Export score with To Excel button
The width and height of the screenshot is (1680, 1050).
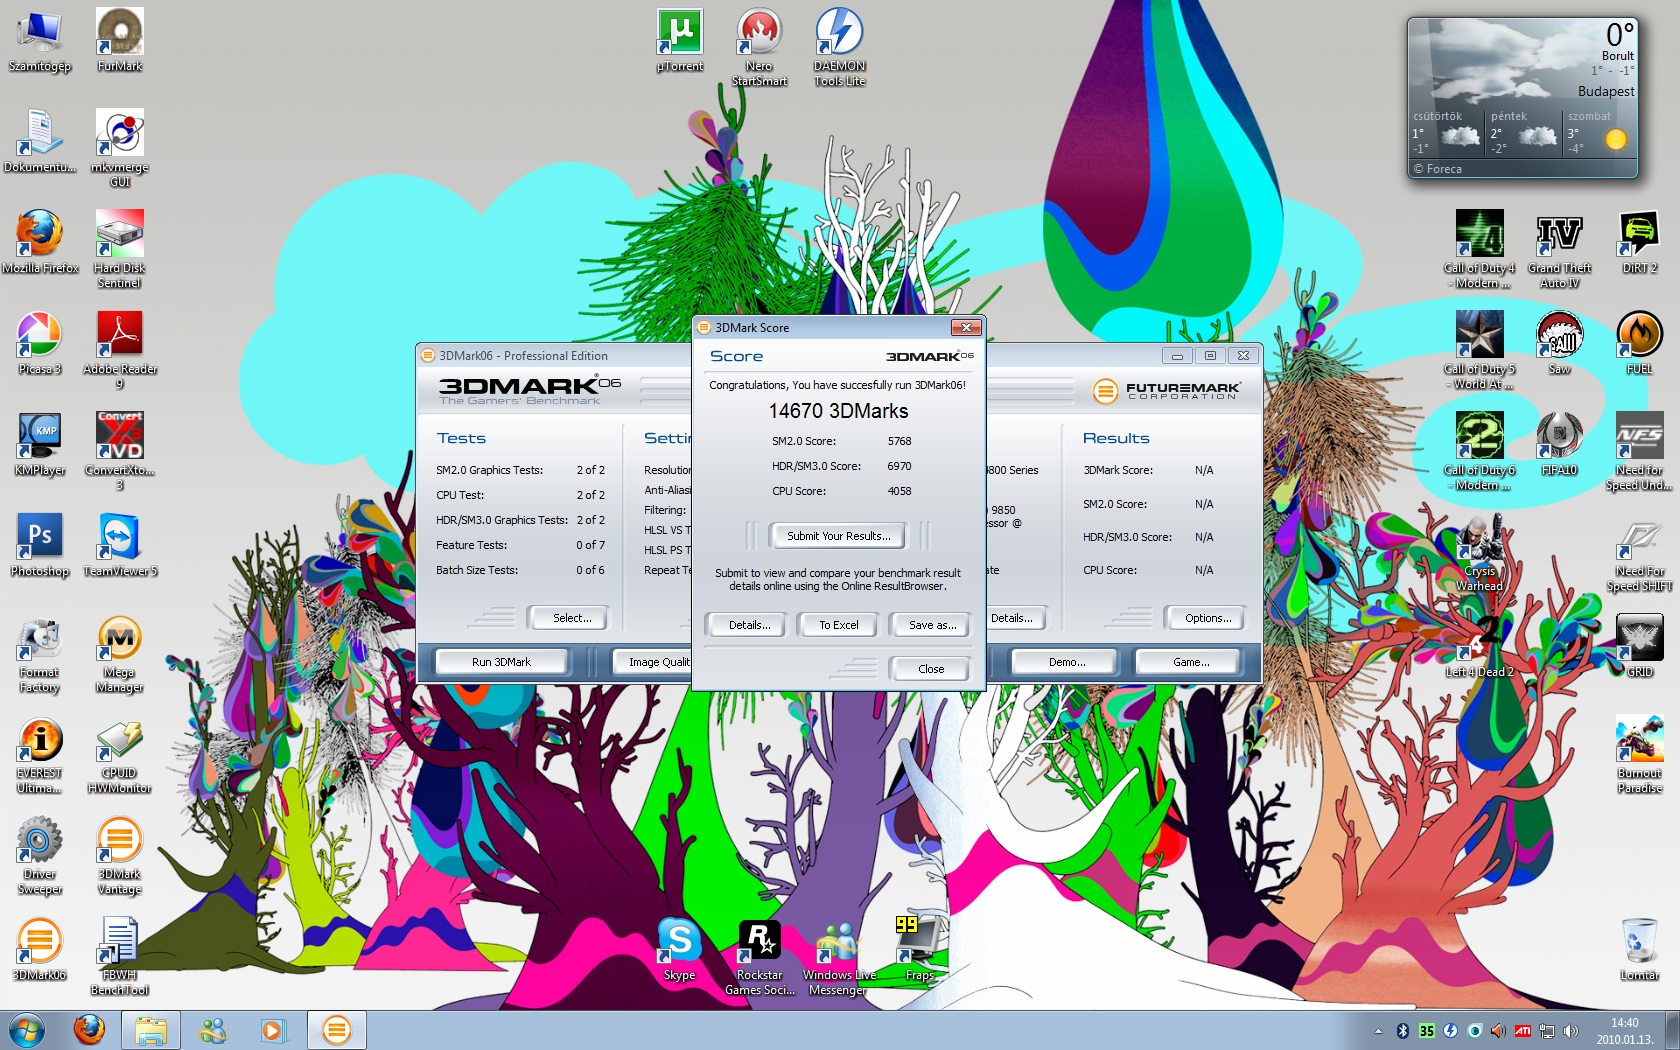click(x=839, y=625)
